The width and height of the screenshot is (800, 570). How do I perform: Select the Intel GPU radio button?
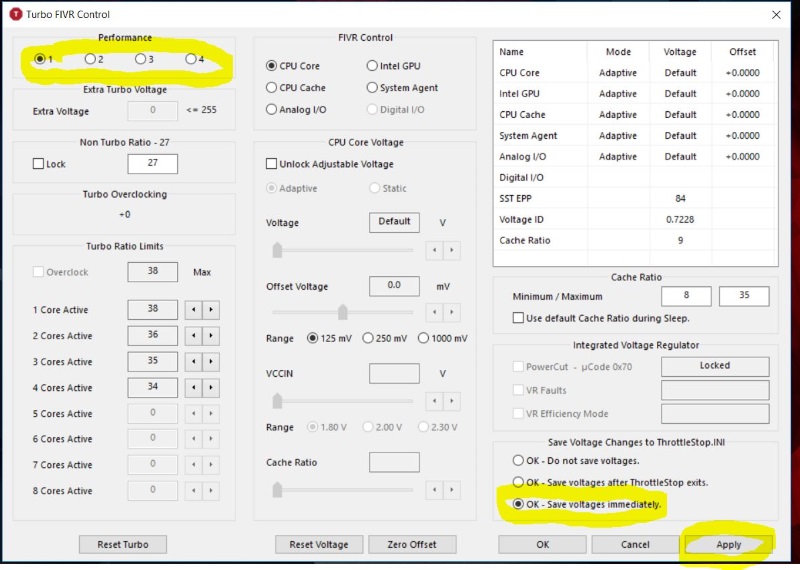coord(372,66)
